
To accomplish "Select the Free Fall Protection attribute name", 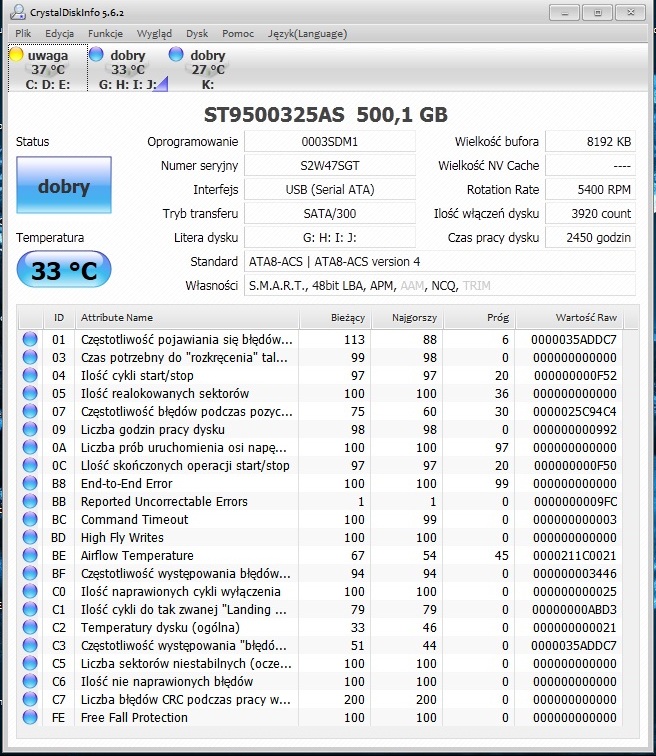I will [x=134, y=717].
